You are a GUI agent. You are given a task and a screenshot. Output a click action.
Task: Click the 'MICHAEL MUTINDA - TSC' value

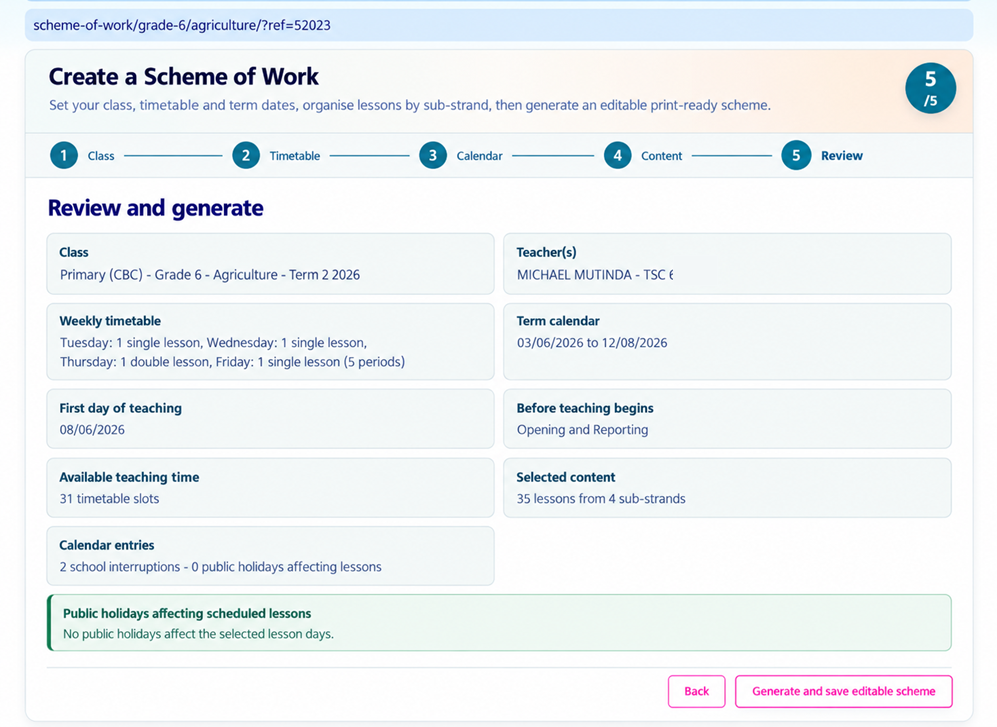point(595,275)
